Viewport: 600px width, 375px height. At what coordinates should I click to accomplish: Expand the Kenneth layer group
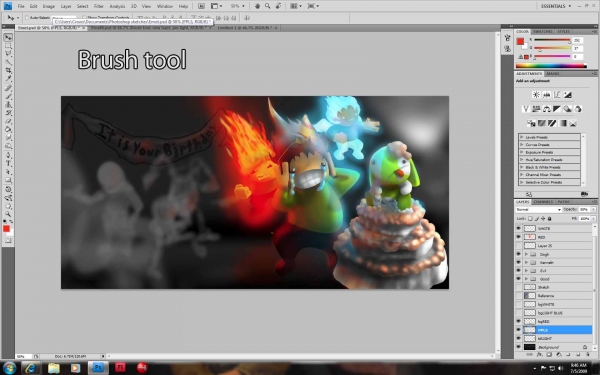526,262
